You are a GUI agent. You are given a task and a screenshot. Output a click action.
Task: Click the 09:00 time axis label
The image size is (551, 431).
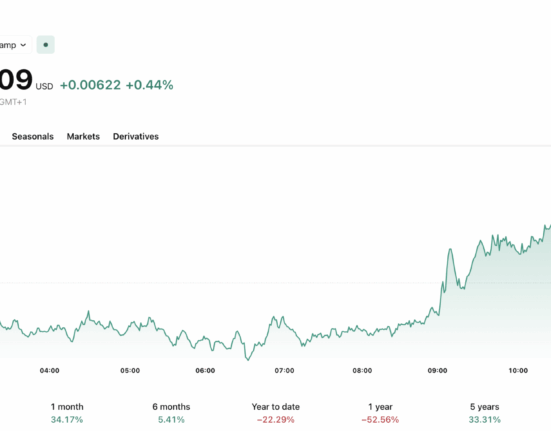(437, 371)
